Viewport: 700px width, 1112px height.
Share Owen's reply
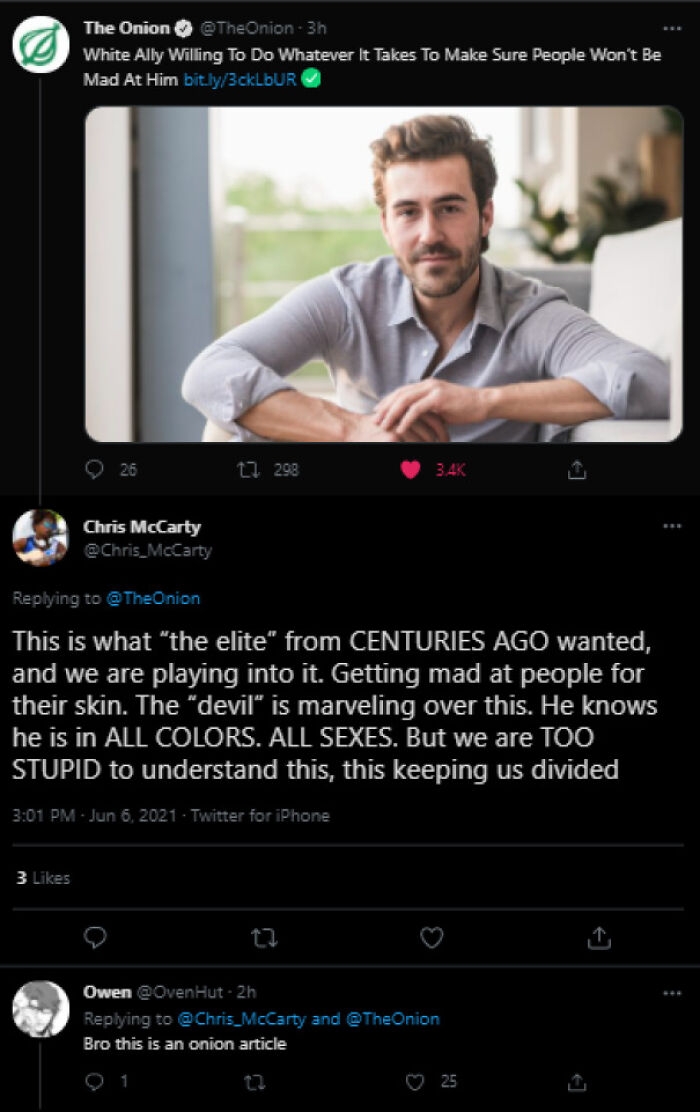pyautogui.click(x=576, y=1080)
